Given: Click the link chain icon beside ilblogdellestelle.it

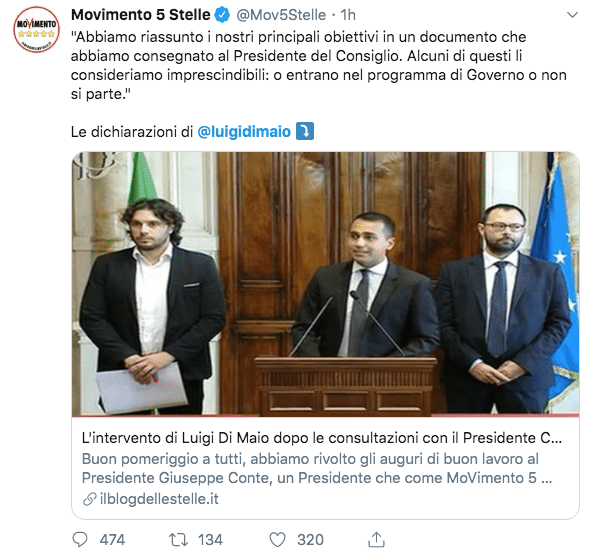Looking at the screenshot, I should click(89, 499).
